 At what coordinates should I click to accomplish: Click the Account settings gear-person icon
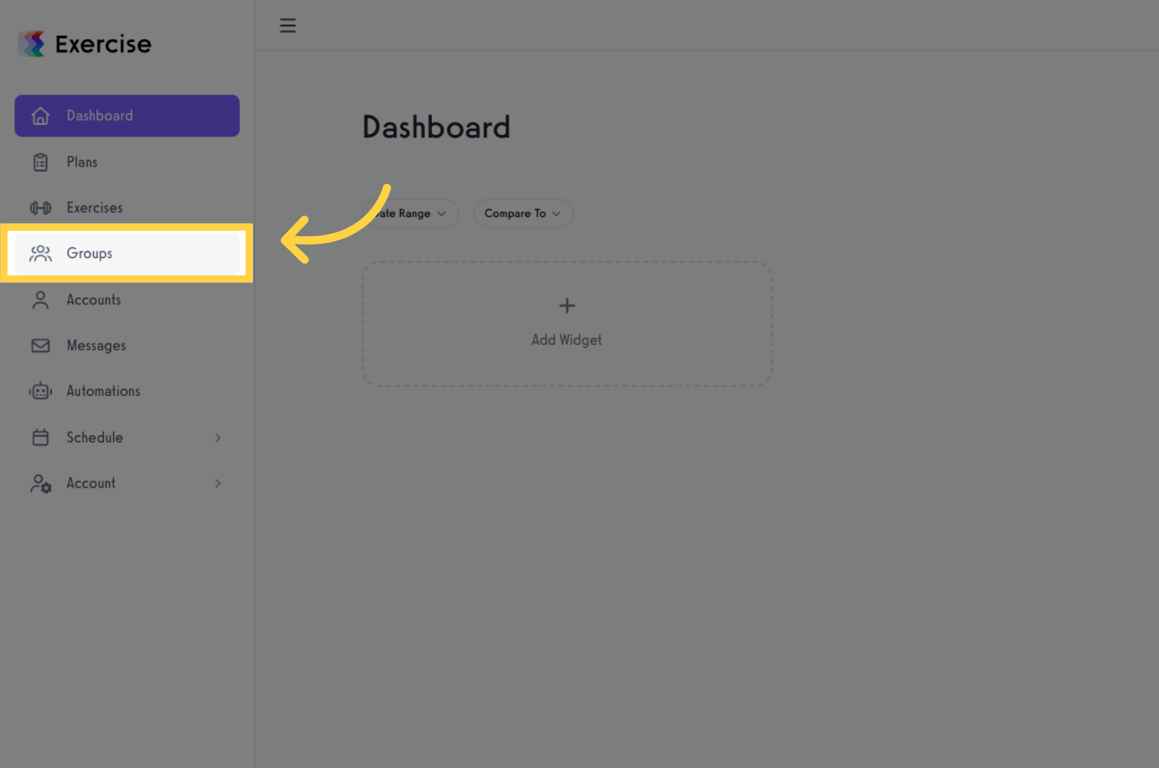coord(40,483)
